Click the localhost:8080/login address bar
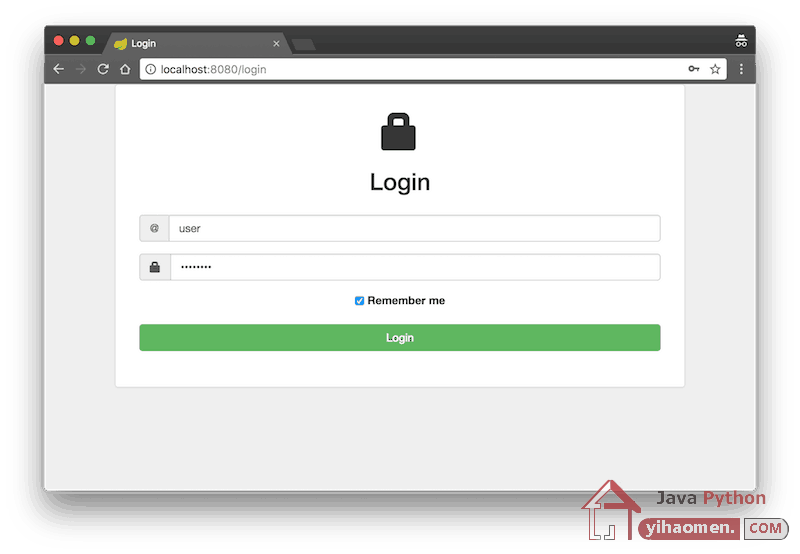Image resolution: width=800 pixels, height=554 pixels. 418,69
